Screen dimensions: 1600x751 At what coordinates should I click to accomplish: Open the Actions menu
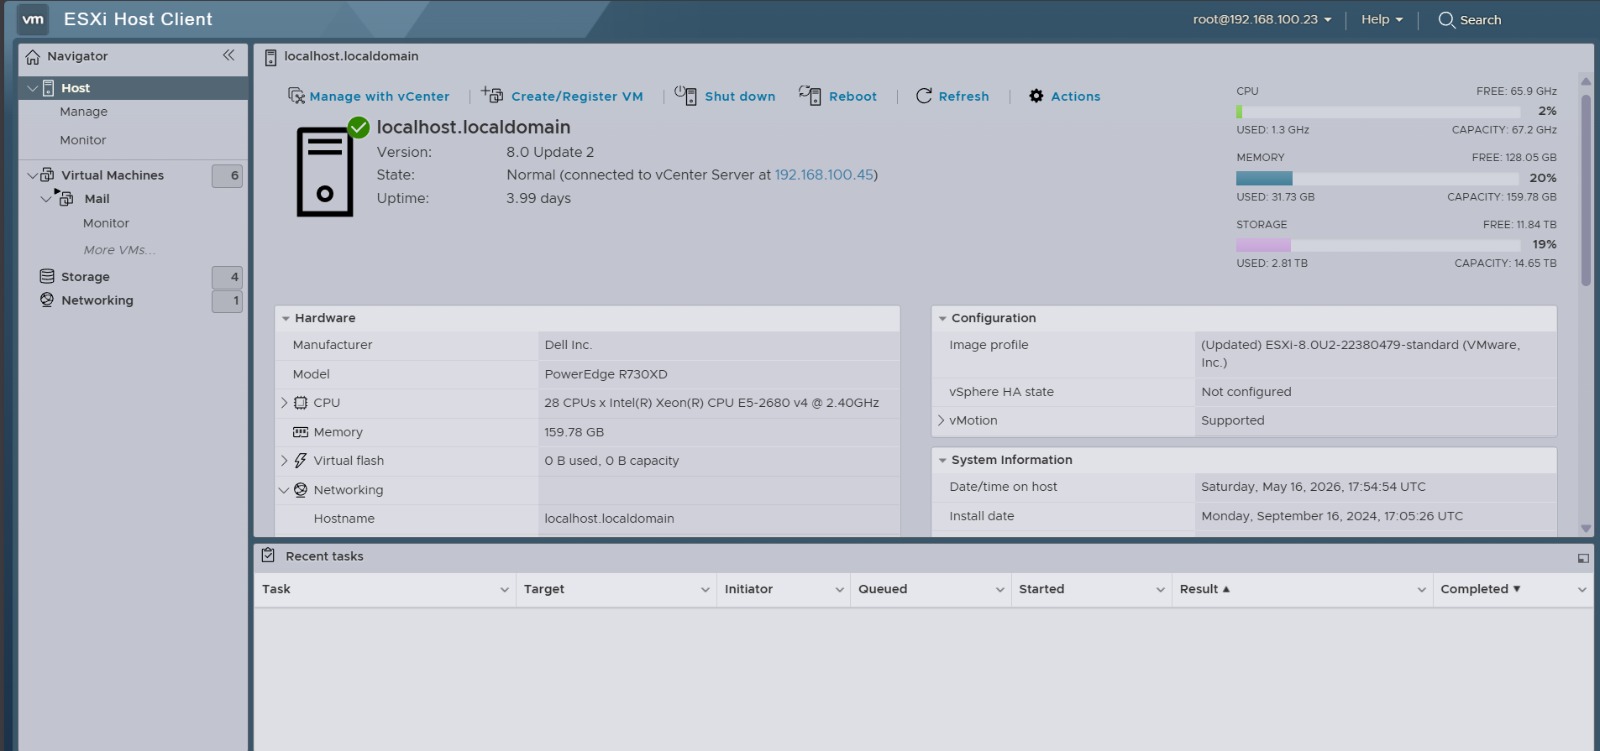pyautogui.click(x=1065, y=96)
